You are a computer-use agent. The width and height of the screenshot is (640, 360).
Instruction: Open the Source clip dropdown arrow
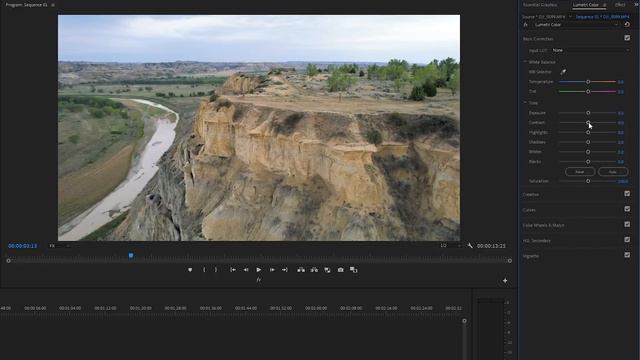point(570,17)
